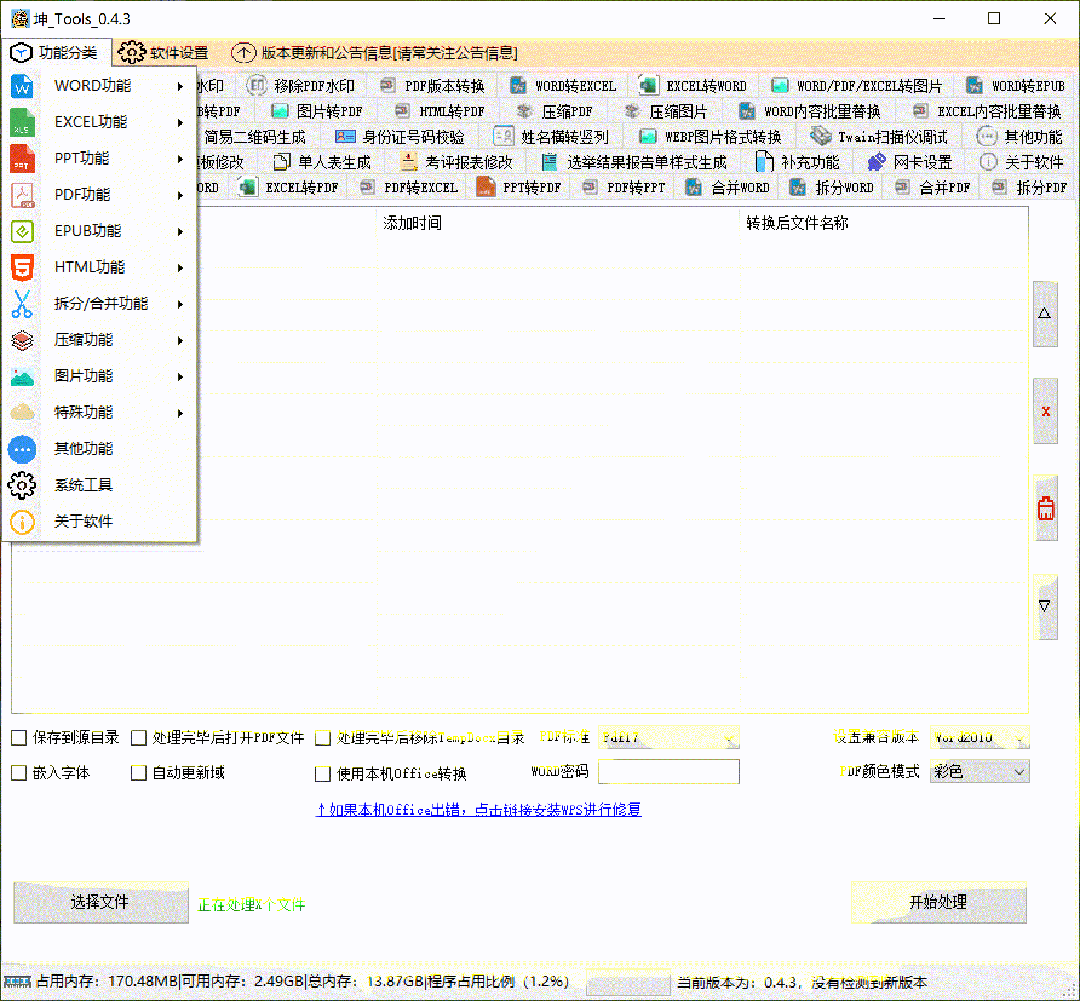The height and width of the screenshot is (1001, 1080).
Task: Click the blue Word icon in menu
Action: (22, 86)
